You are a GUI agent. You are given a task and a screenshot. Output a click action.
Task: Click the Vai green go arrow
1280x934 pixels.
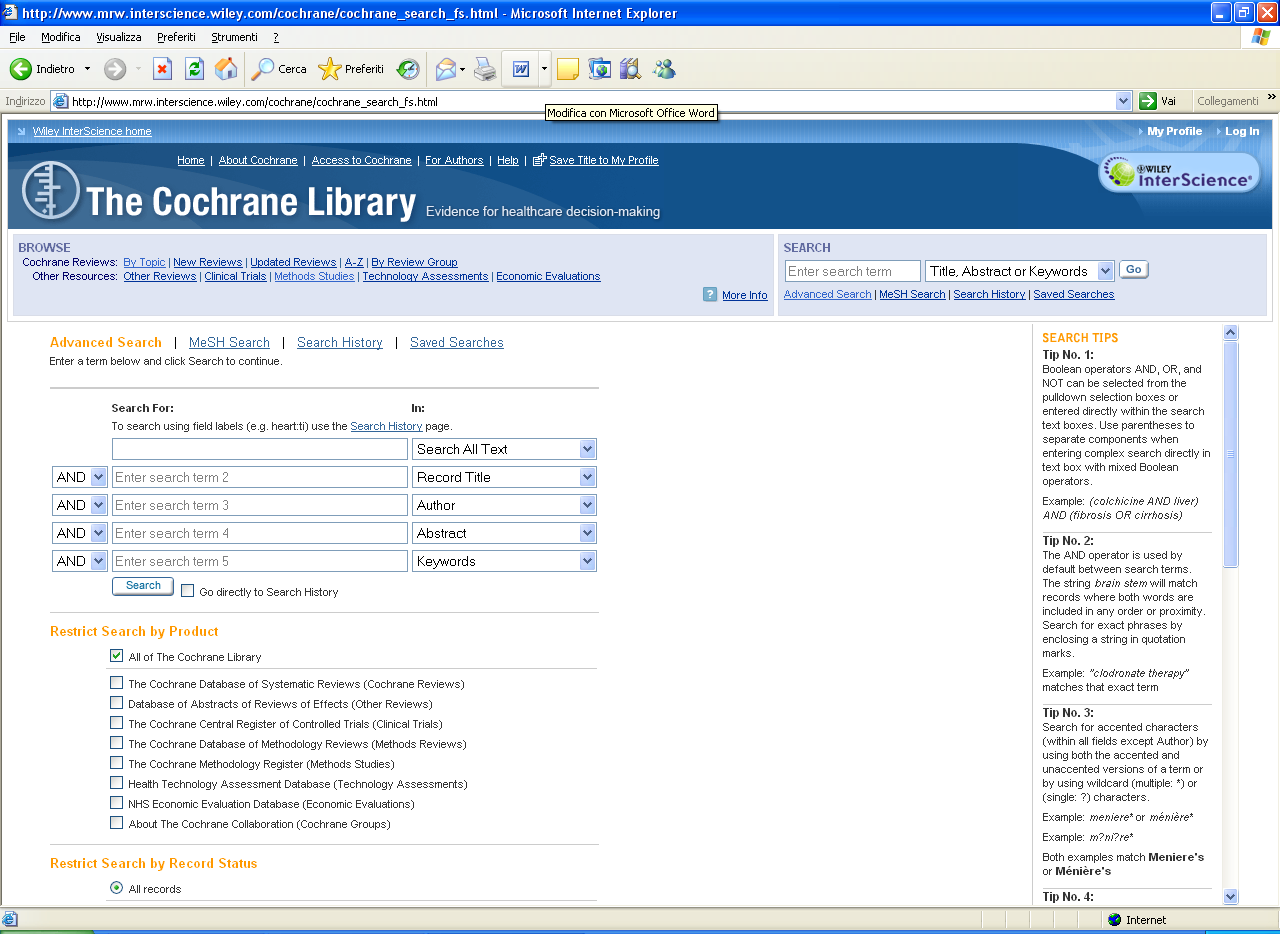pos(1148,101)
